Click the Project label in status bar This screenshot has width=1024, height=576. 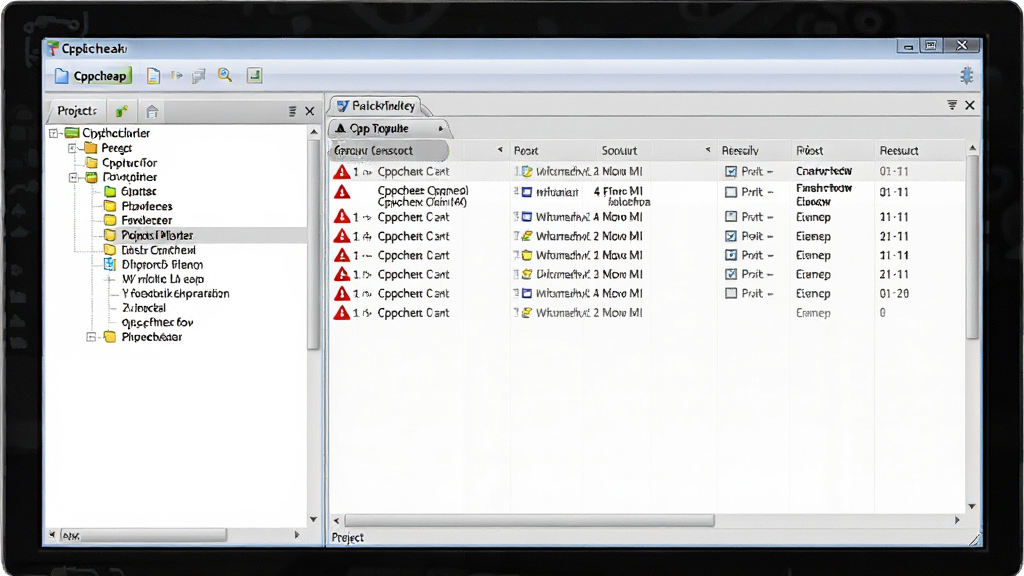[x=347, y=537]
